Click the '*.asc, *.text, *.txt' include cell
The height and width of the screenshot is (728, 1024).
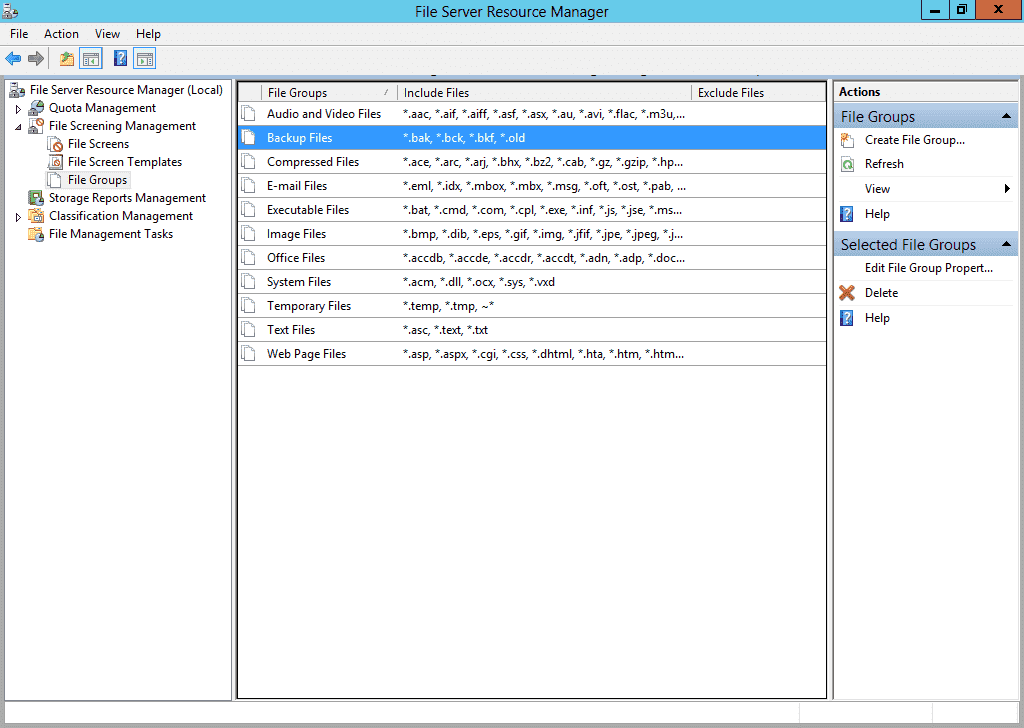coord(445,330)
